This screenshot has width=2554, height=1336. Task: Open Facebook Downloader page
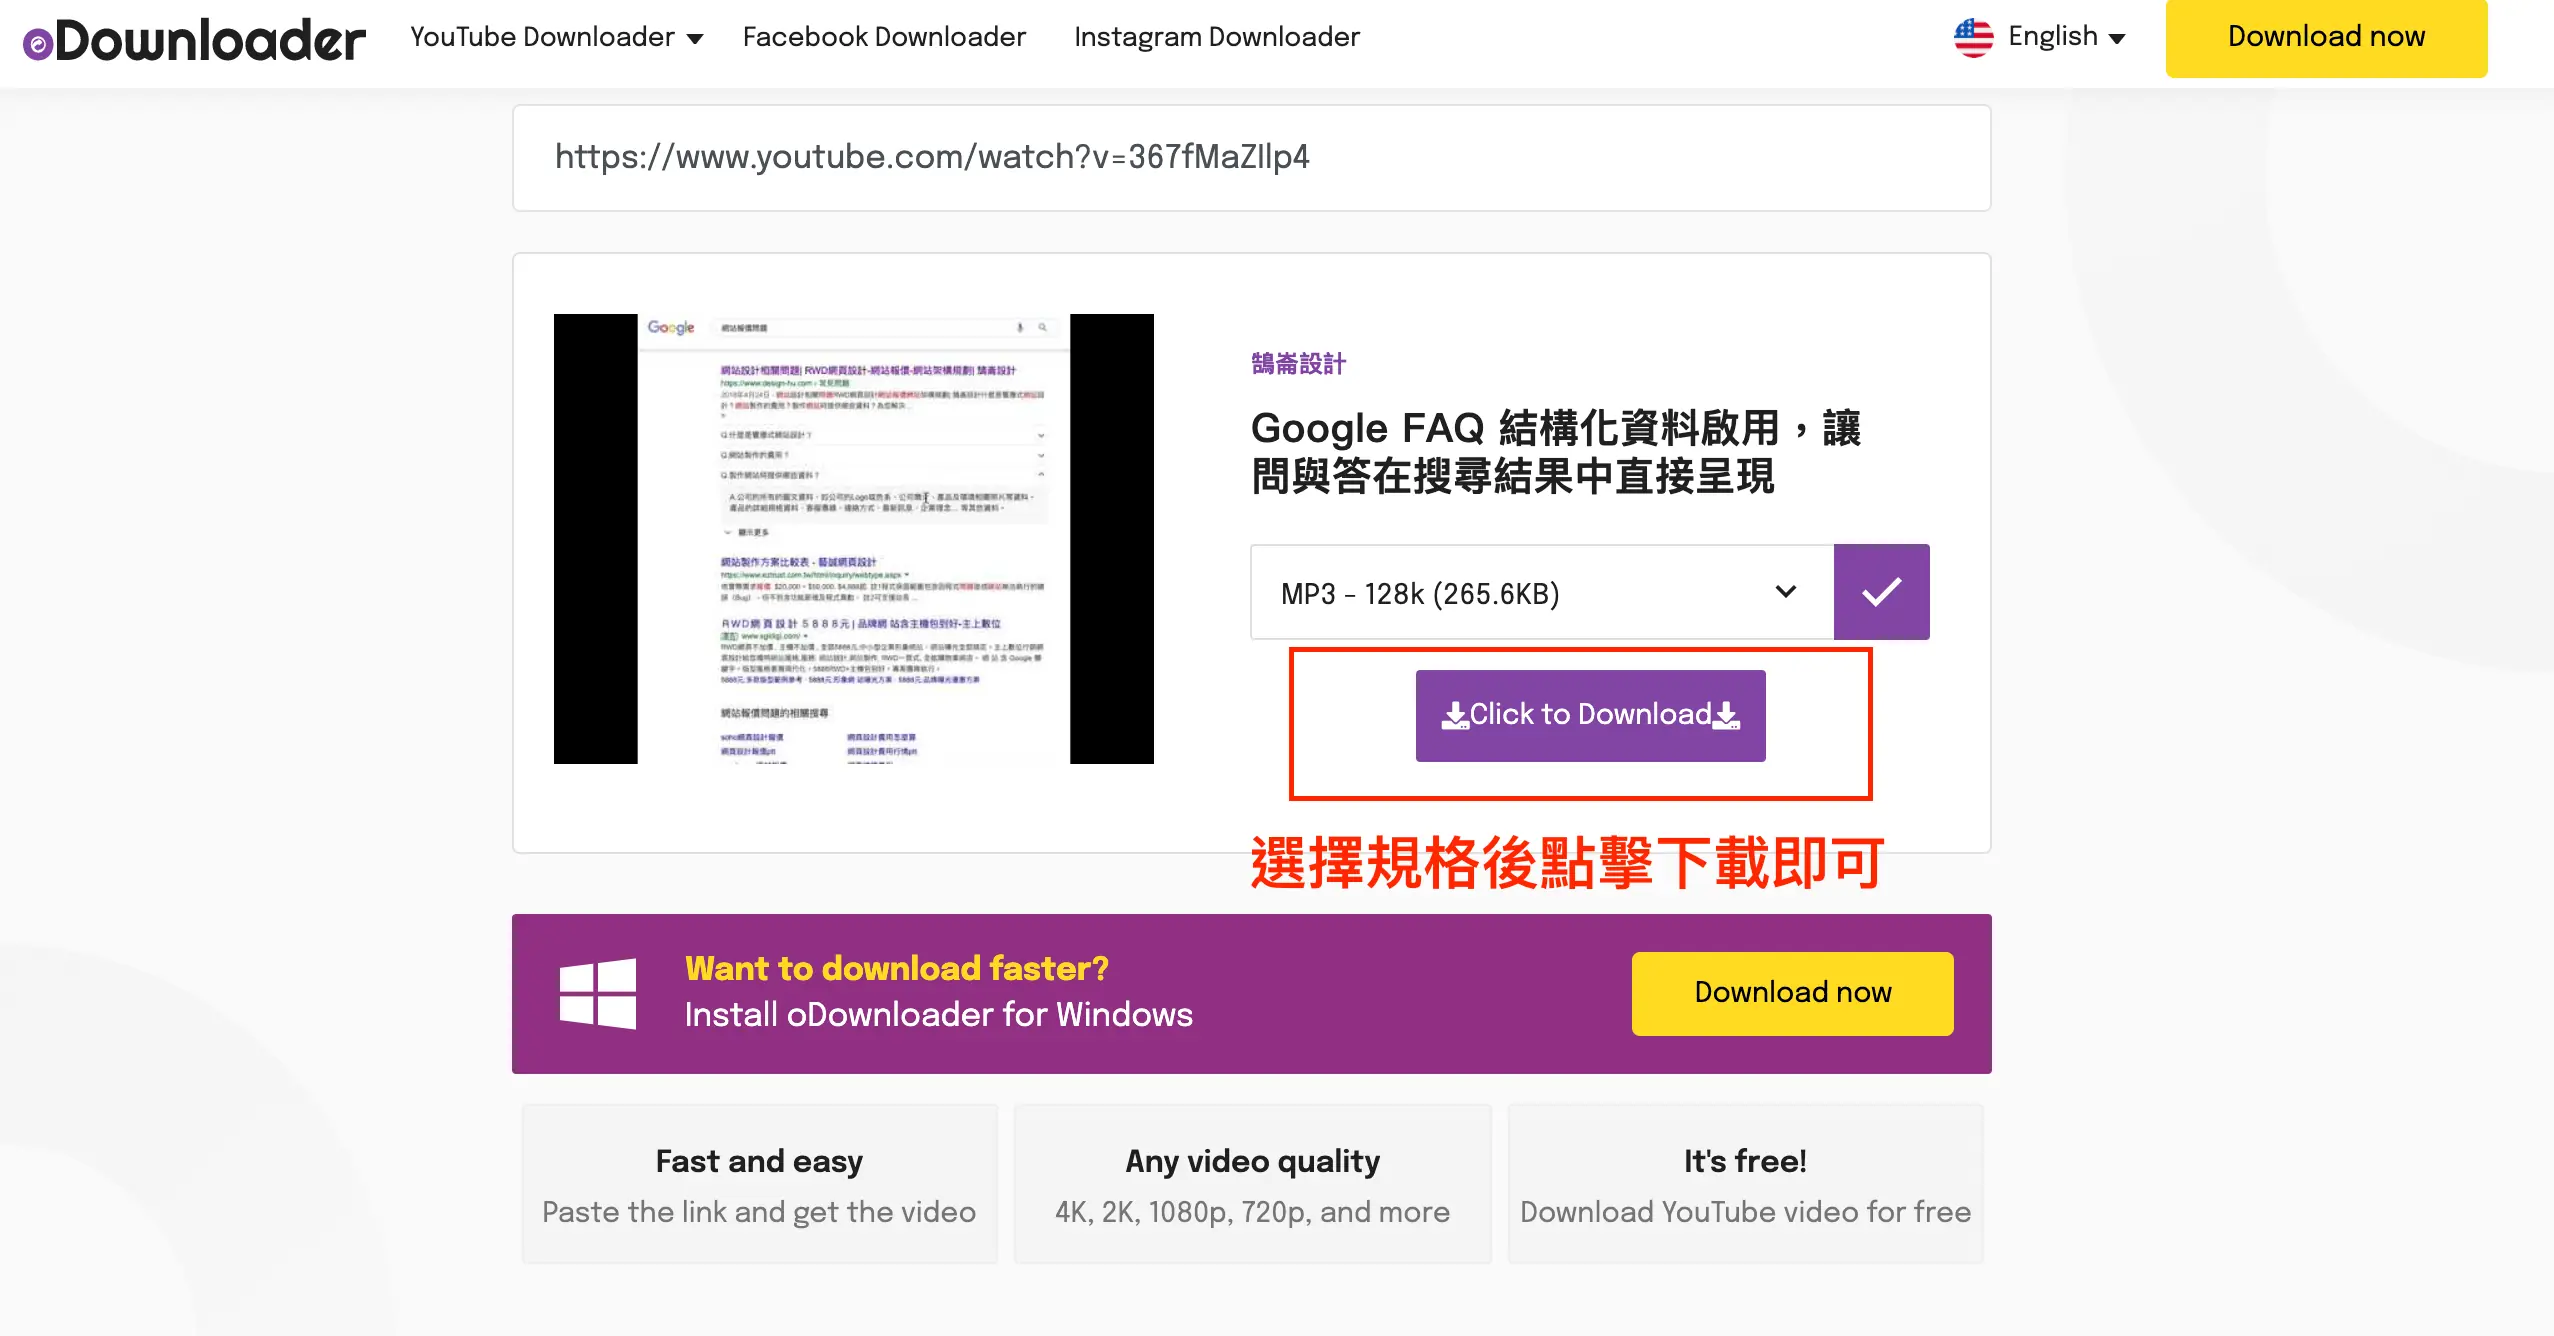coord(884,37)
